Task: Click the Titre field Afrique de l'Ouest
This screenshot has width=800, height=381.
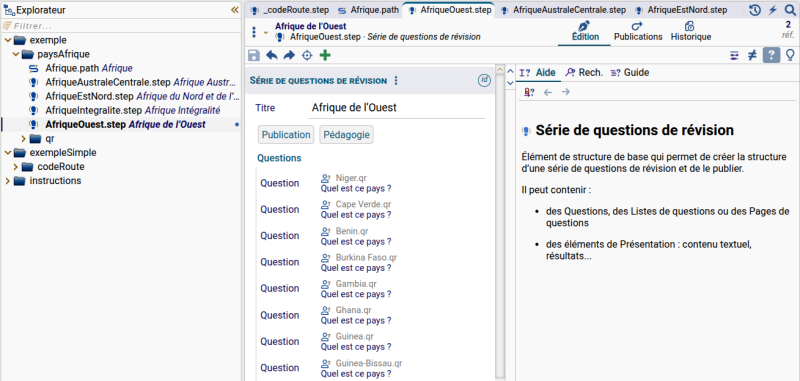Action: pos(397,108)
